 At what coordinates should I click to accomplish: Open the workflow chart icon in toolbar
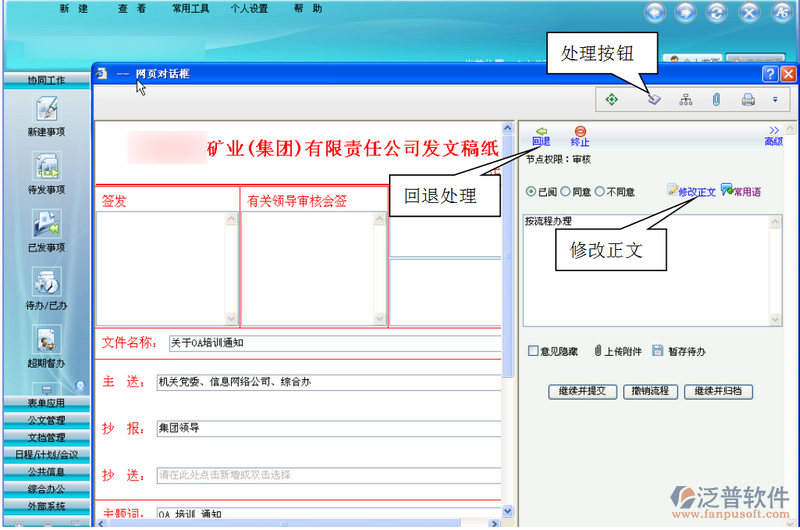tap(685, 99)
